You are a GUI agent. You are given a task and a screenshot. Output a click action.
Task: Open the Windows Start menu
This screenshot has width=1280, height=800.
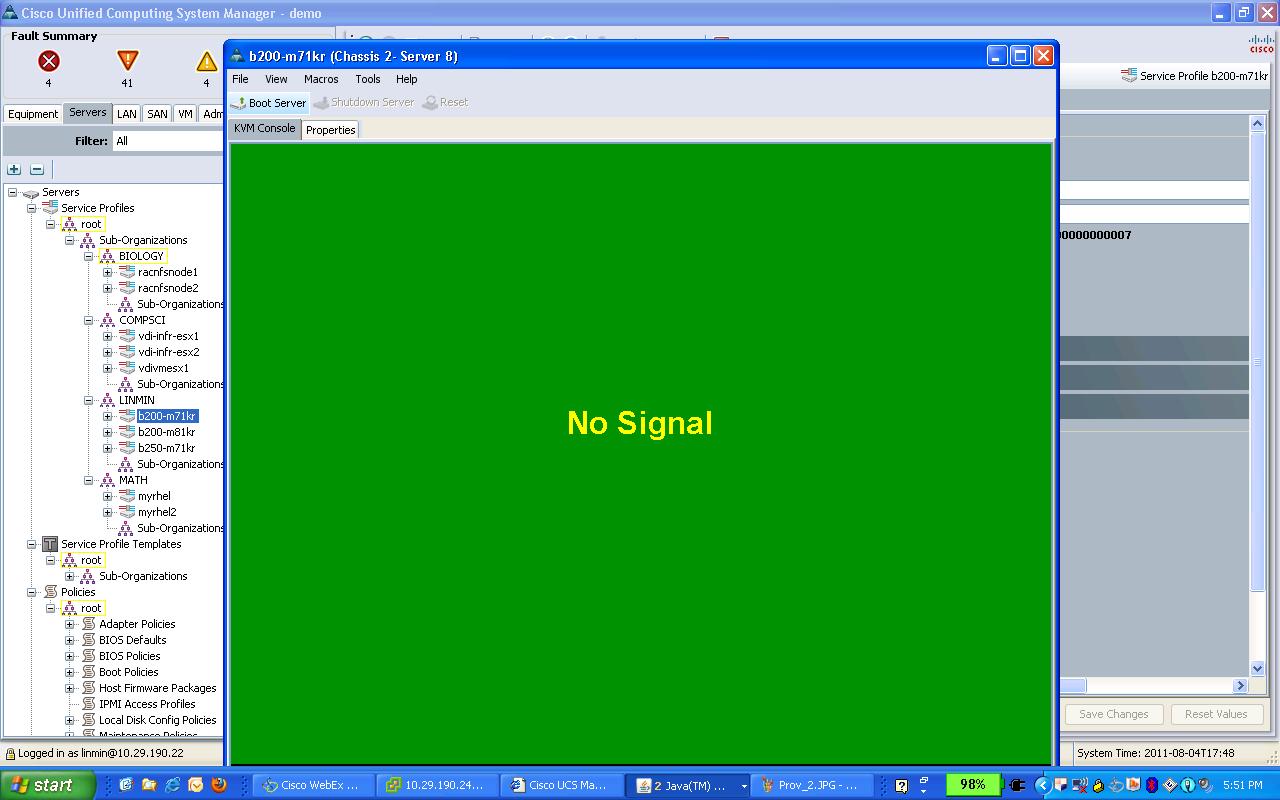coord(47,785)
